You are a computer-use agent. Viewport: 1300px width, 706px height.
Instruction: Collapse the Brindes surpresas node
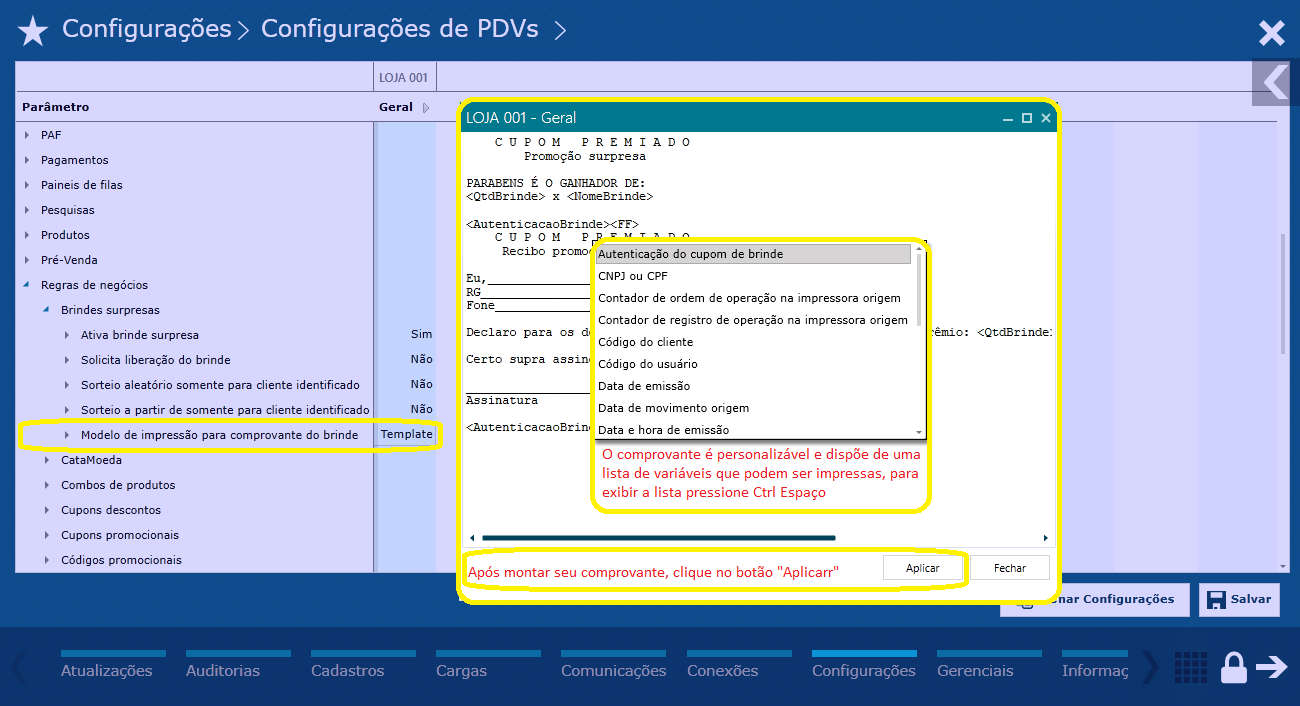pos(47,310)
